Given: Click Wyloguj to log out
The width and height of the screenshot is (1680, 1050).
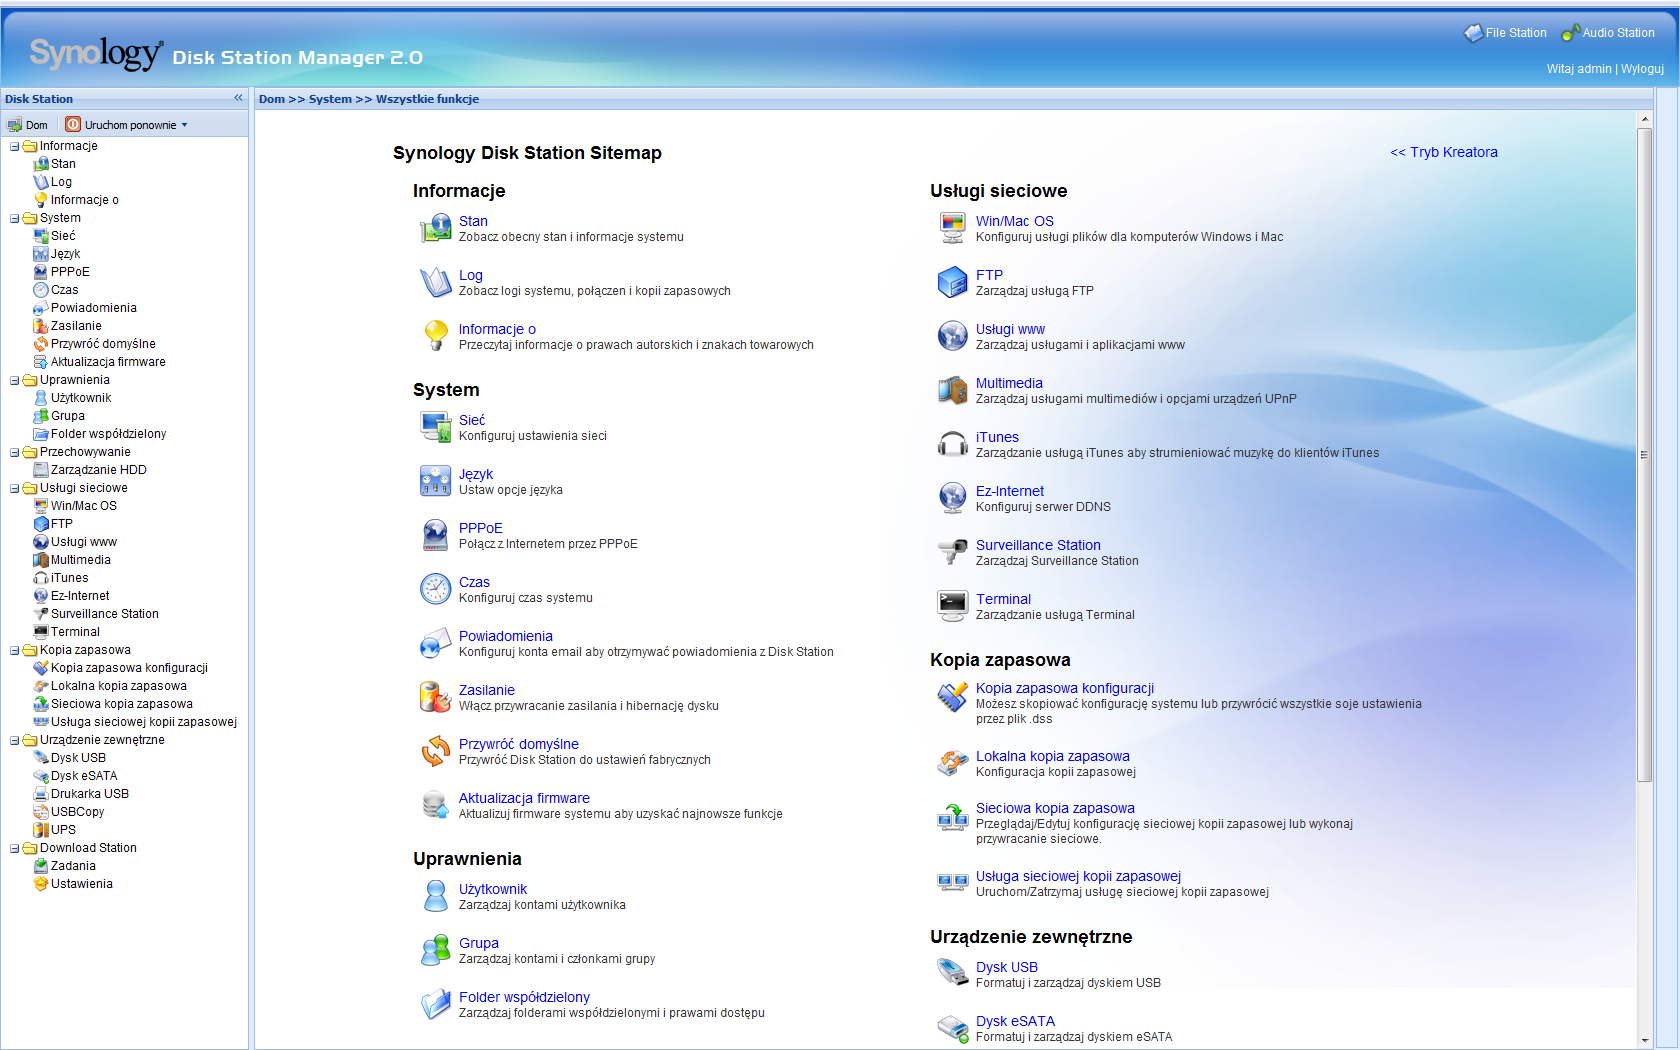Looking at the screenshot, I should pyautogui.click(x=1642, y=69).
